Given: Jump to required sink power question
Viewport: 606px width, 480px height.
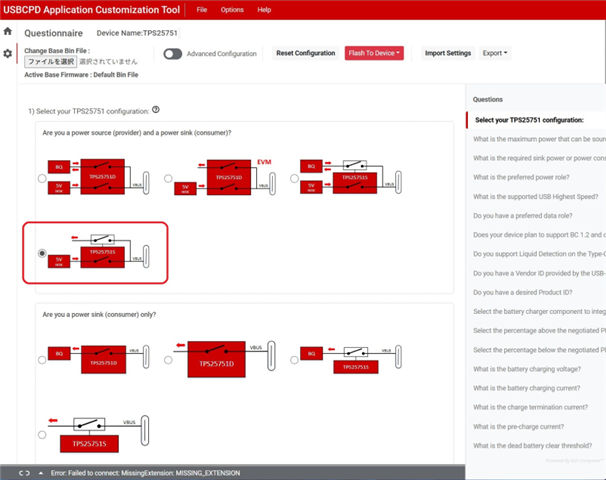Looking at the screenshot, I should point(539,158).
